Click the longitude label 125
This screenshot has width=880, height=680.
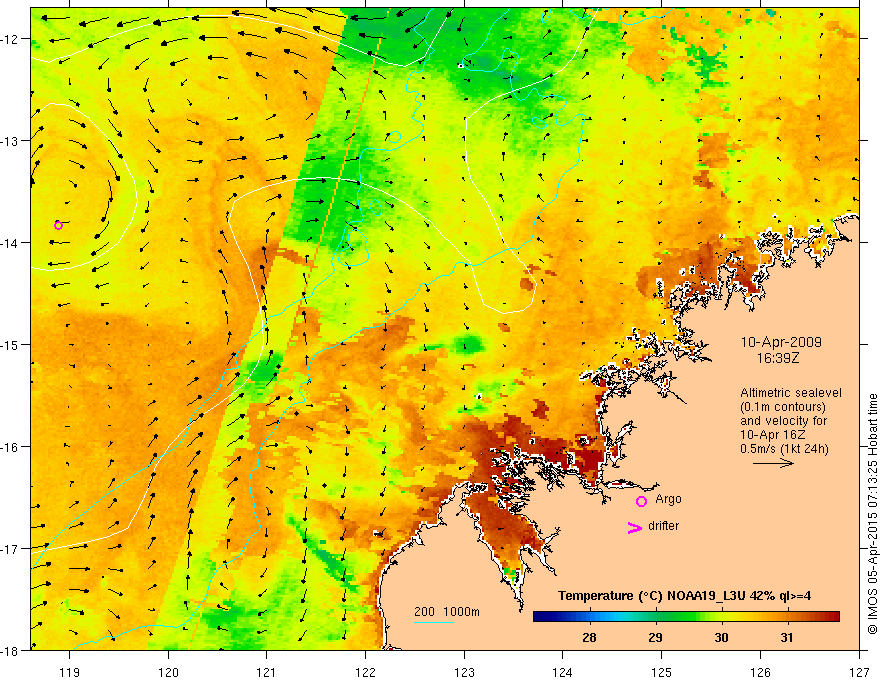[662, 672]
